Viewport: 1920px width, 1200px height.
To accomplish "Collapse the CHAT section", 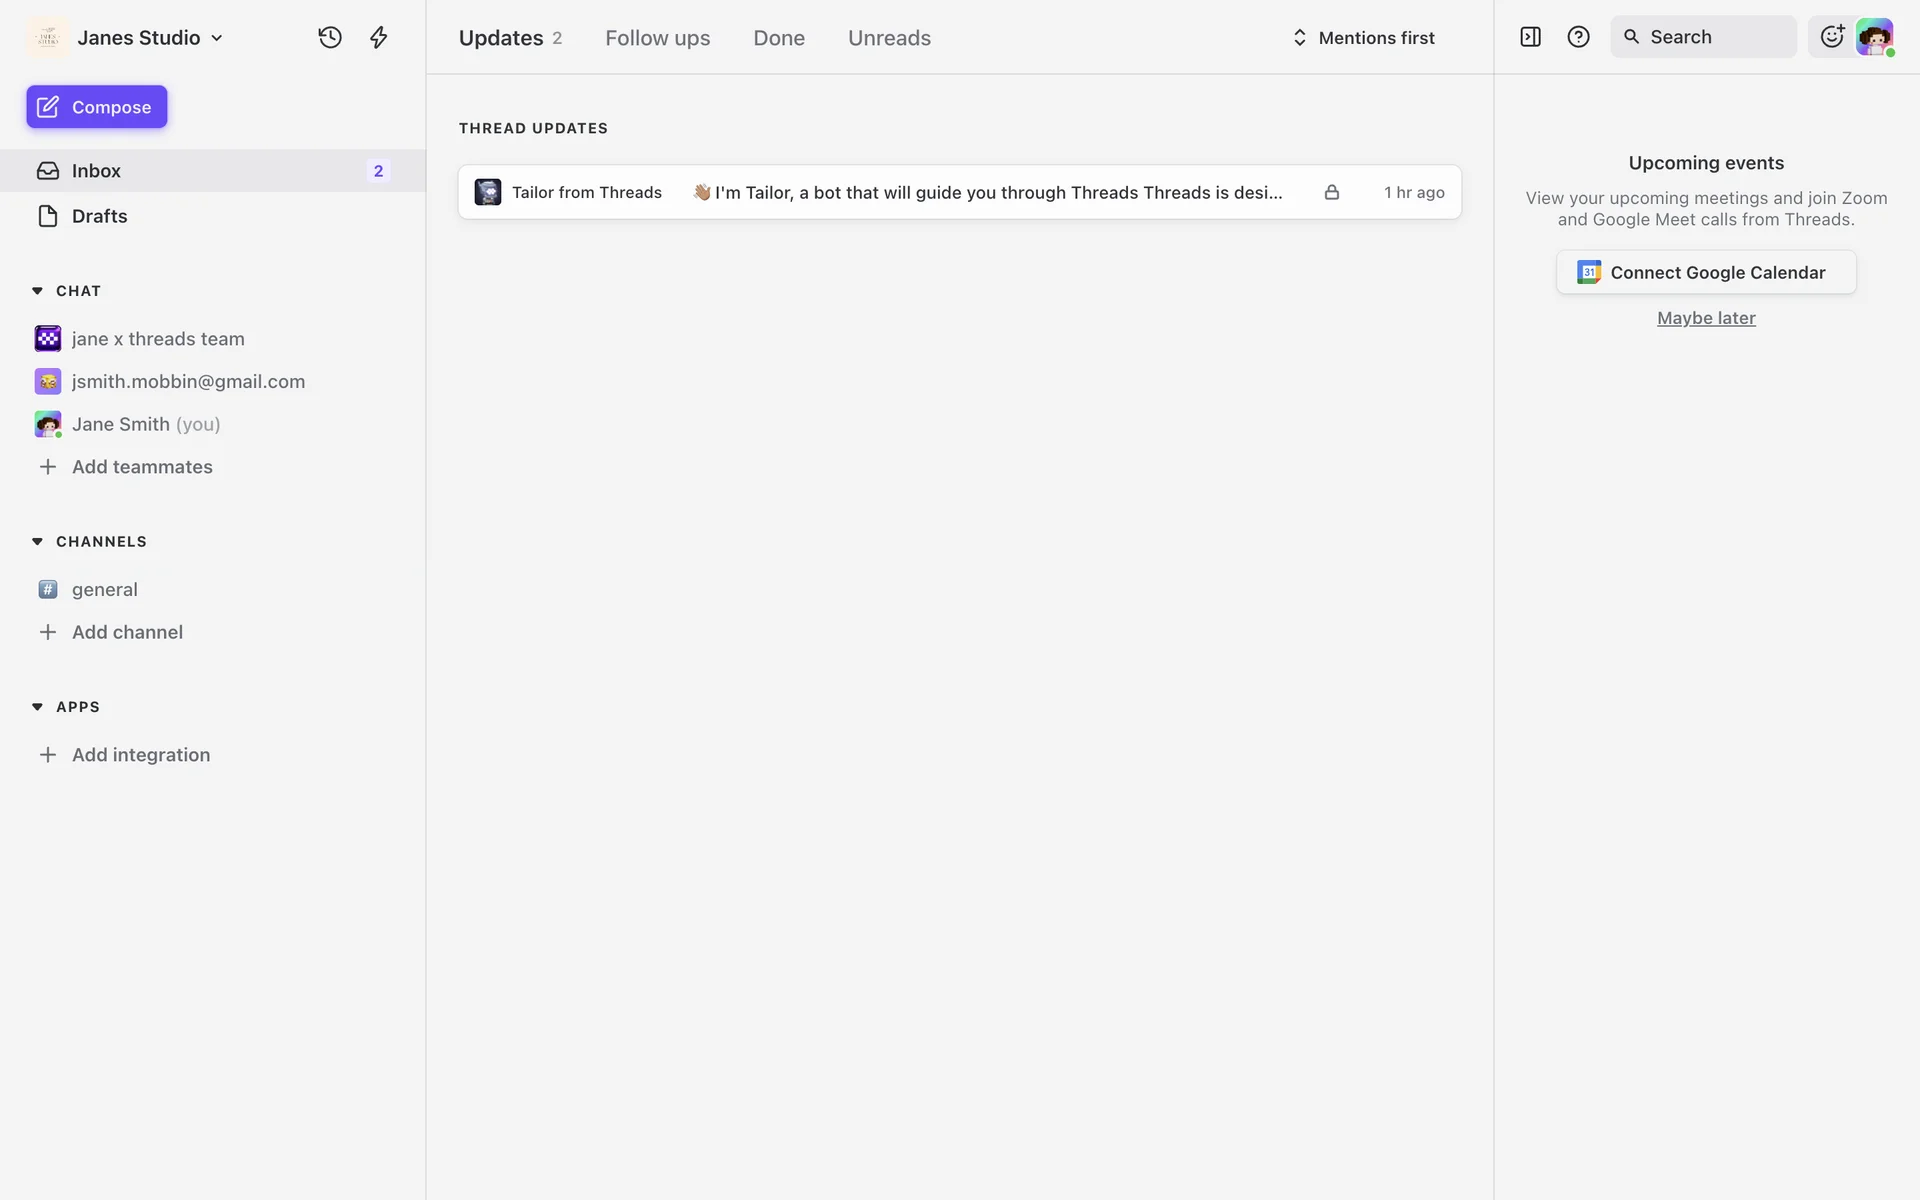I will 37,291.
